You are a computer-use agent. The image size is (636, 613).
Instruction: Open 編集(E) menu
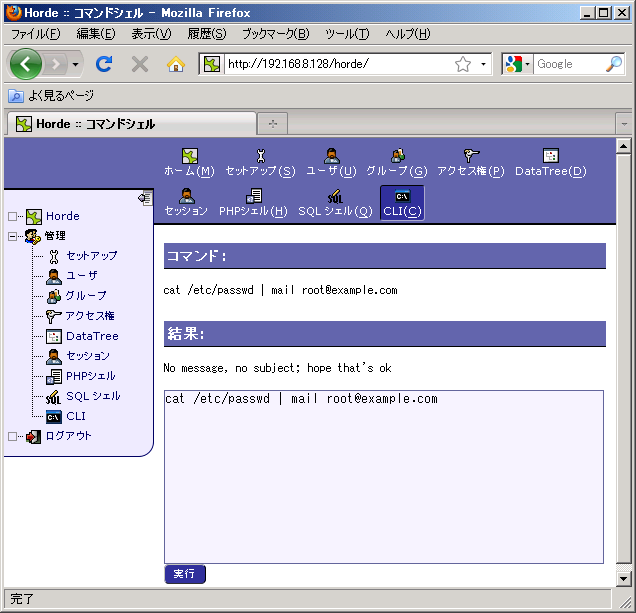(x=96, y=34)
